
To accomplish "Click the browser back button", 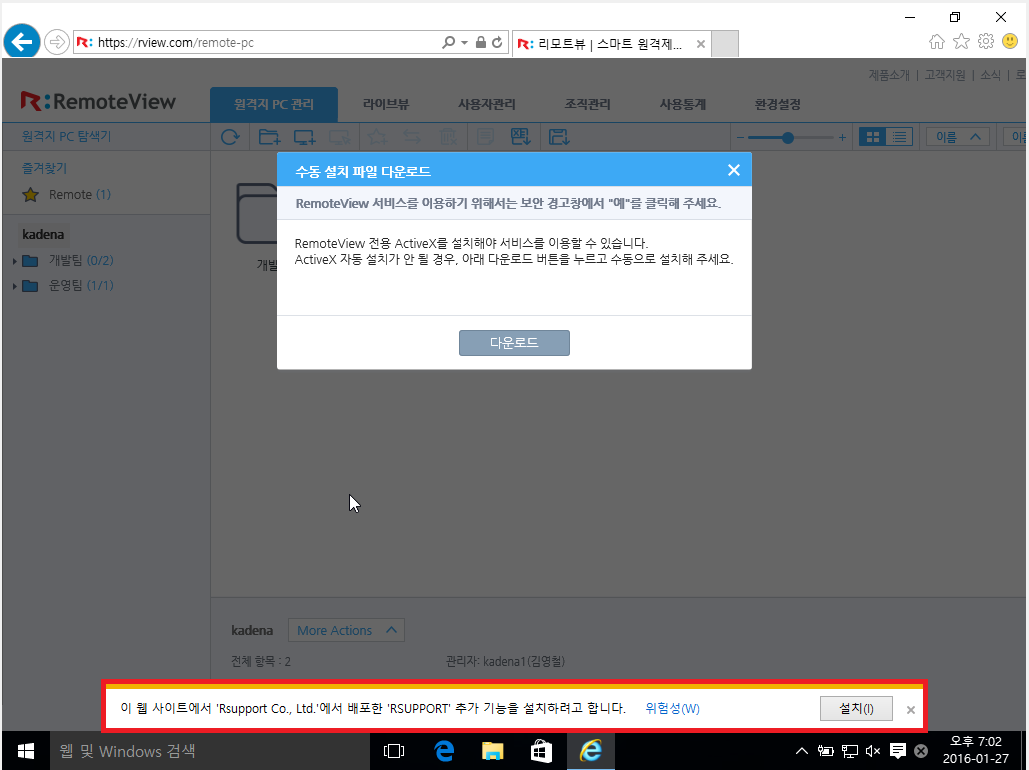I will [x=22, y=42].
